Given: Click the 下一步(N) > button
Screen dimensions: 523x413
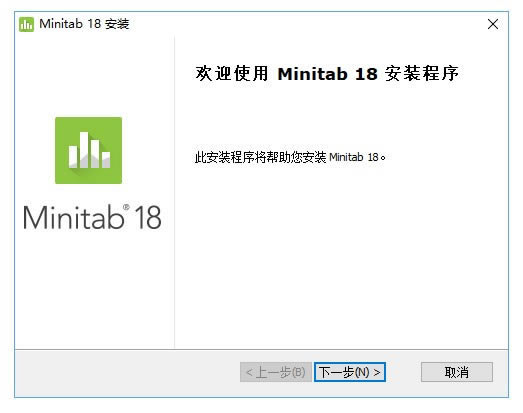Looking at the screenshot, I should tap(350, 372).
